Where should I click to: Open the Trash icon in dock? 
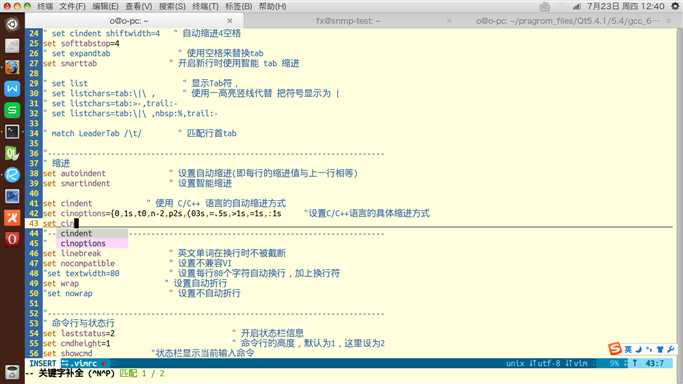12,372
